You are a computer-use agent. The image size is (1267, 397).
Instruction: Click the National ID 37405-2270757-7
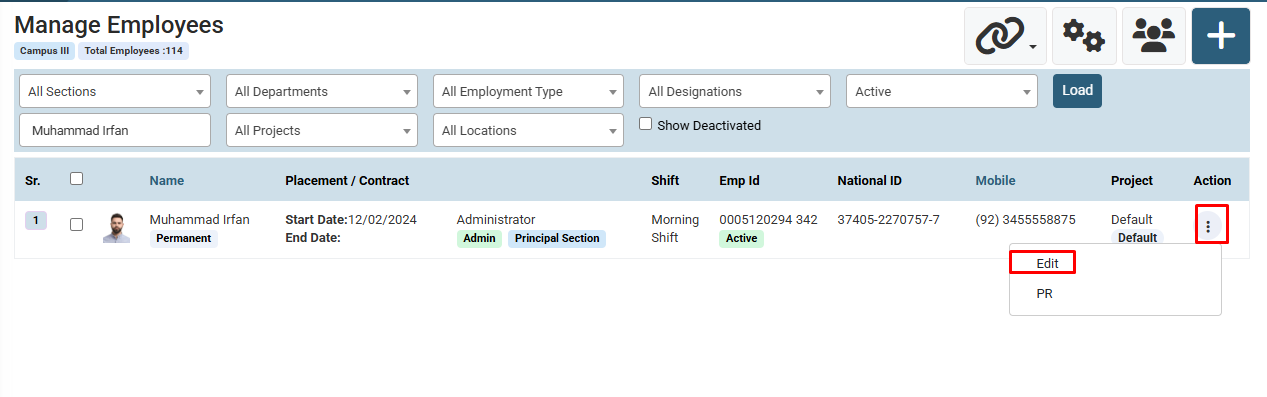888,219
